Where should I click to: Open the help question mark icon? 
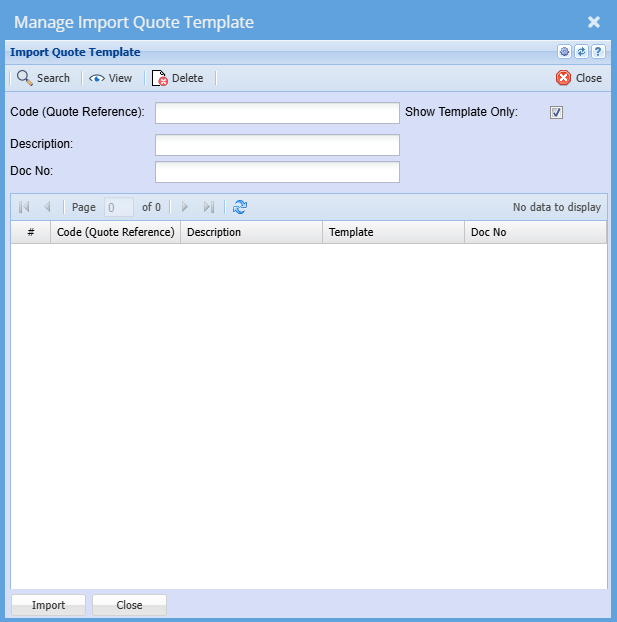598,52
